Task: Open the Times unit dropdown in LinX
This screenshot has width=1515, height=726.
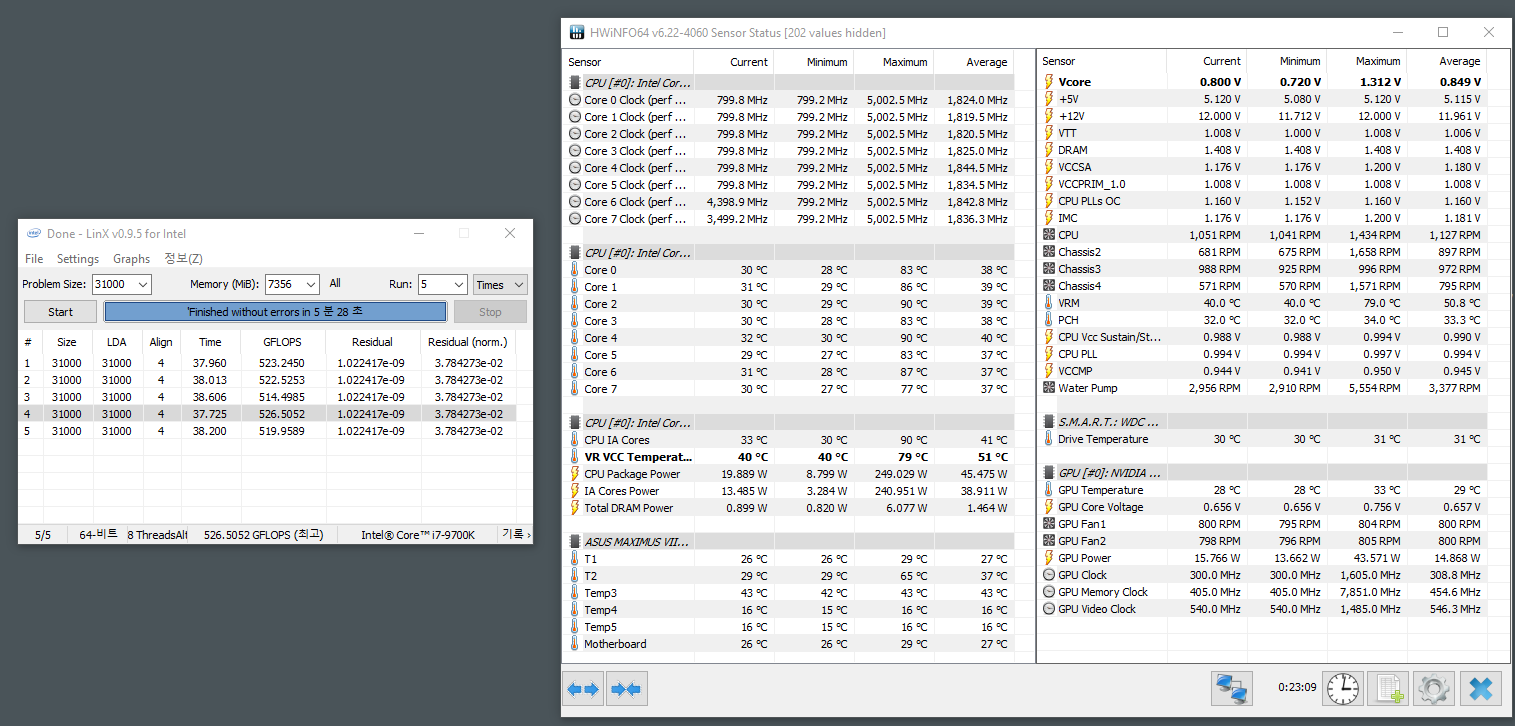Action: 500,285
